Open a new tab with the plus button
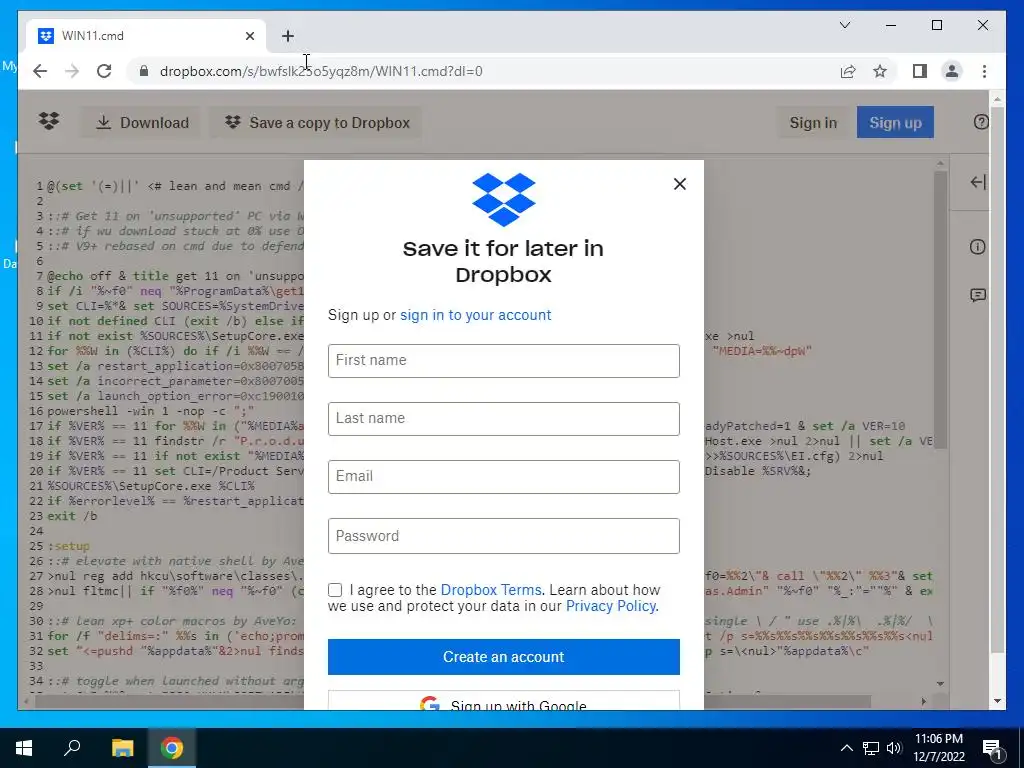Viewport: 1024px width, 768px height. coord(288,36)
